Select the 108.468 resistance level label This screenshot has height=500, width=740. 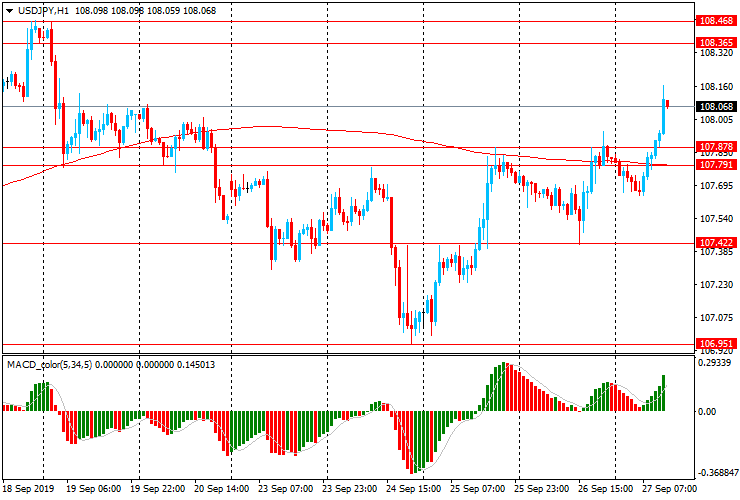(716, 21)
